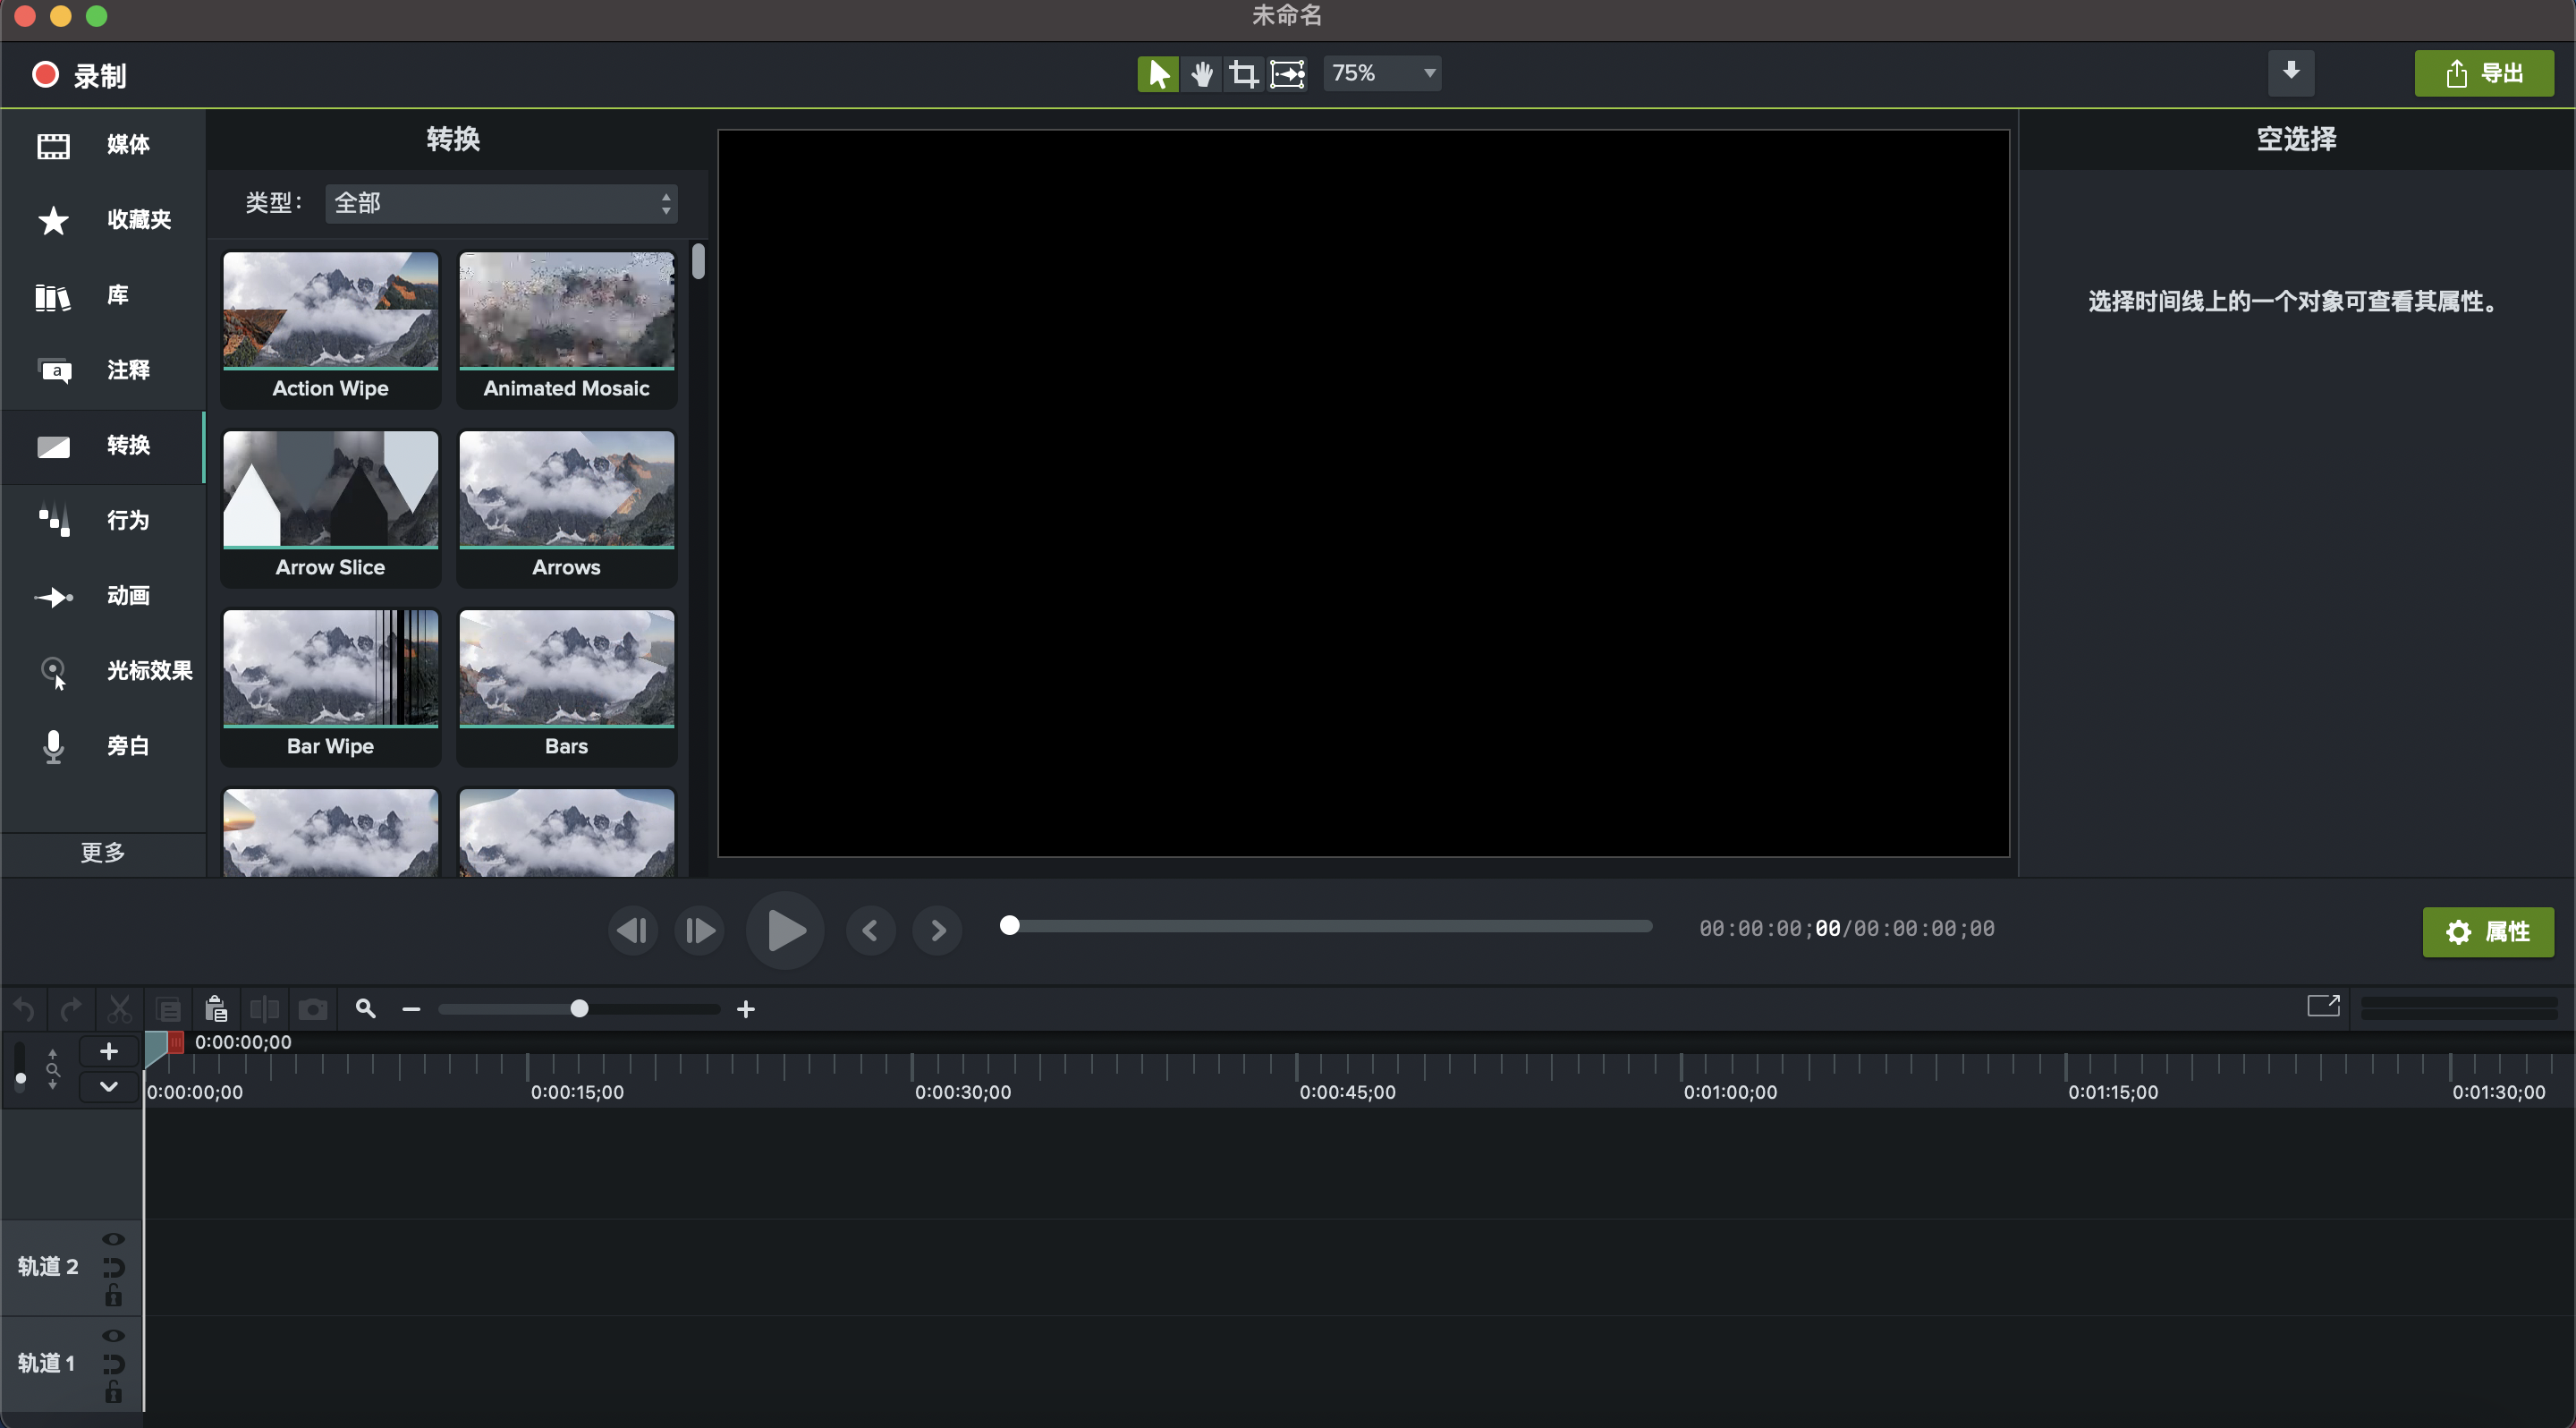Expand the 更多 more tools list
This screenshot has height=1428, width=2576.
(103, 853)
